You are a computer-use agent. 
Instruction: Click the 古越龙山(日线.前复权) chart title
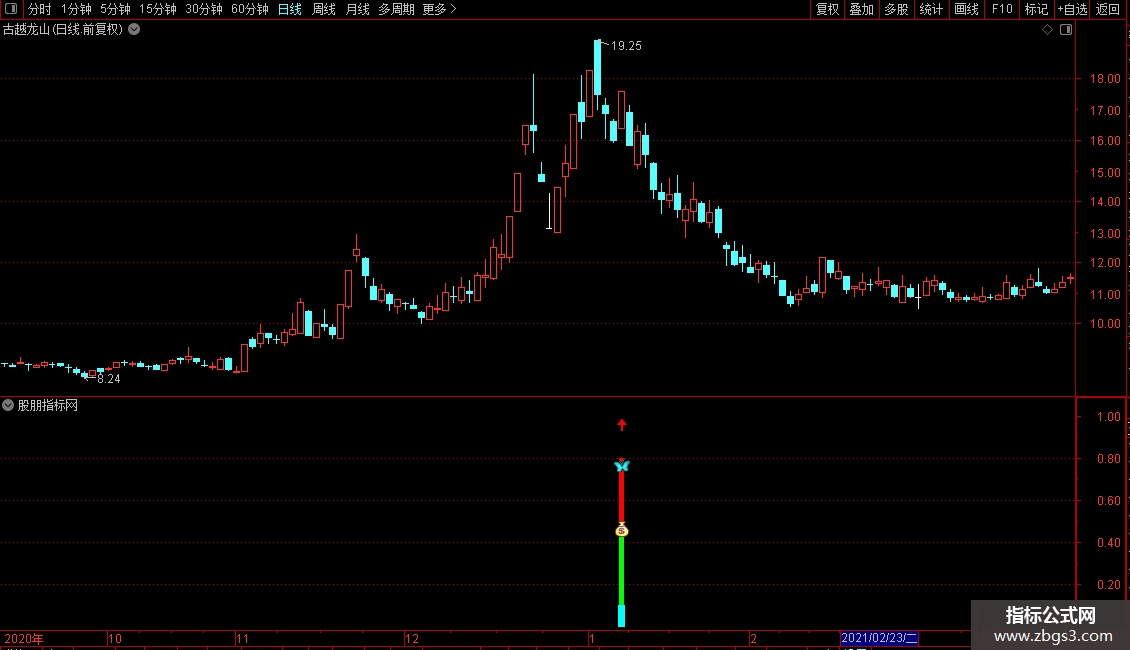pos(63,30)
